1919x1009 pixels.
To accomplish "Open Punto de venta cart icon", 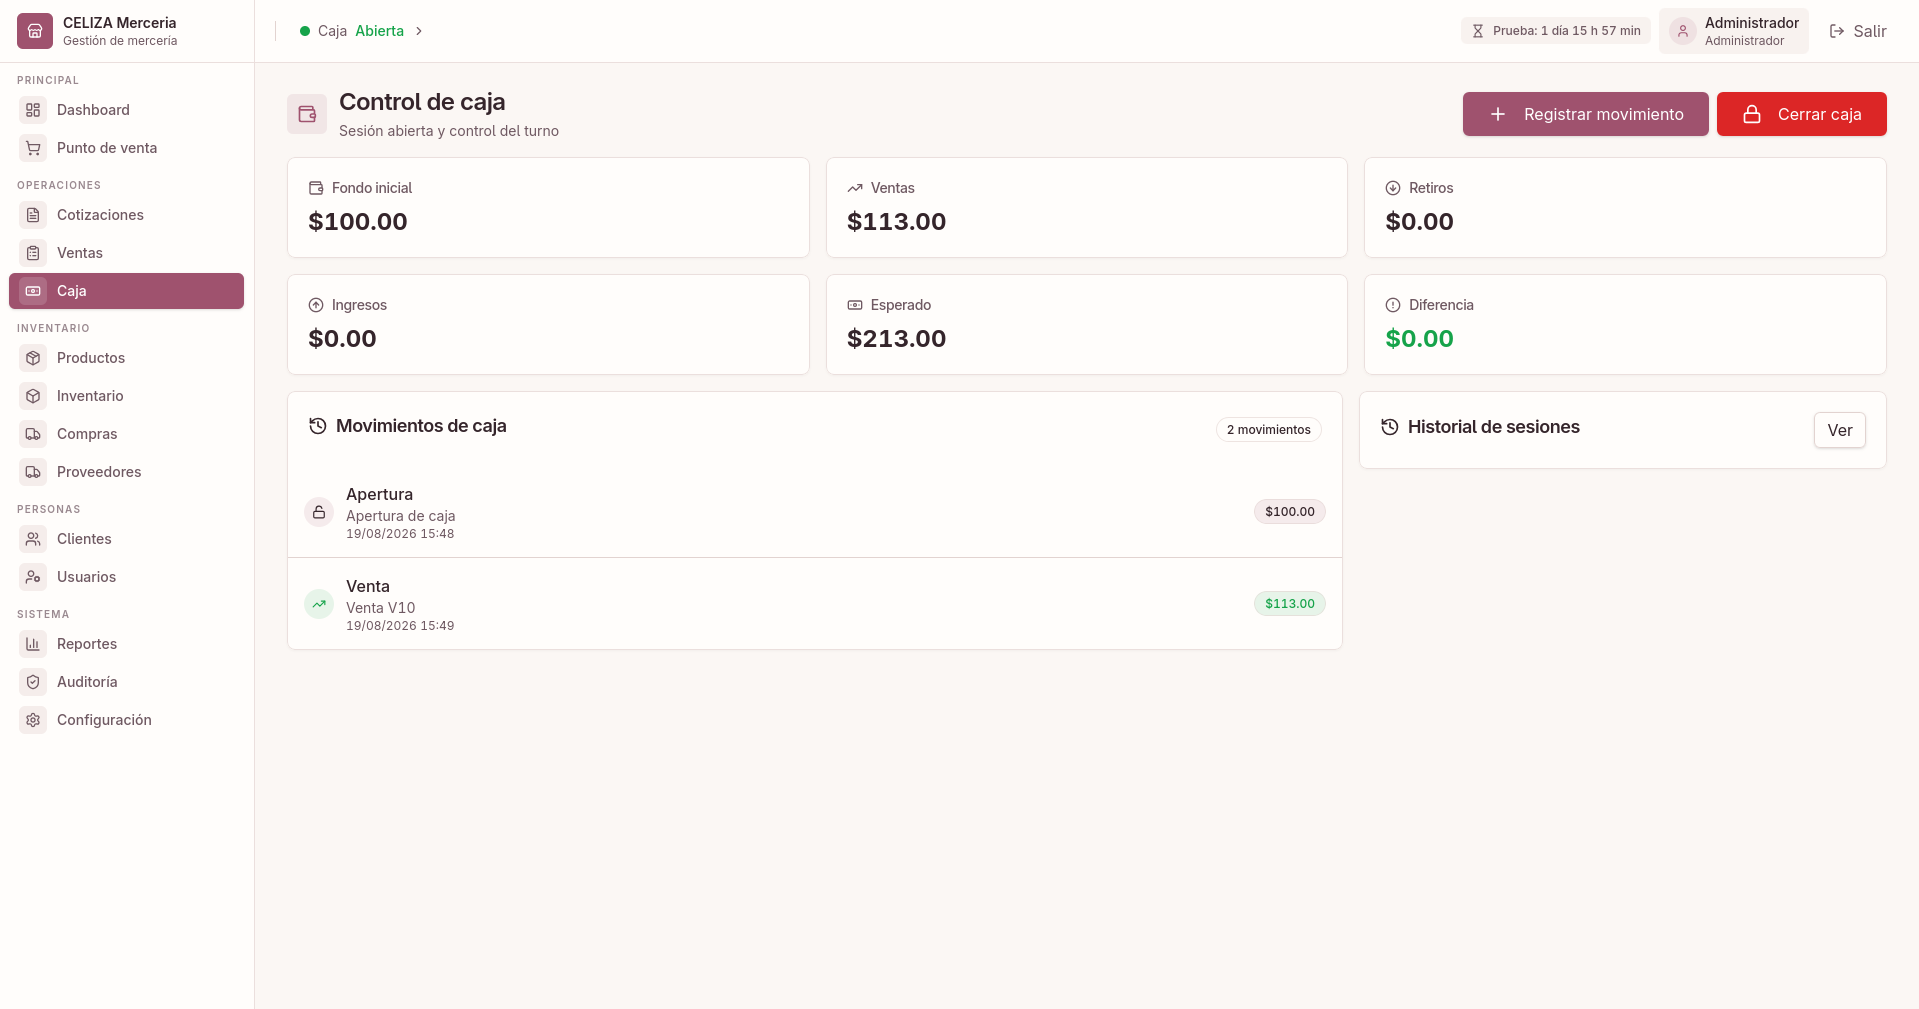I will [x=33, y=148].
